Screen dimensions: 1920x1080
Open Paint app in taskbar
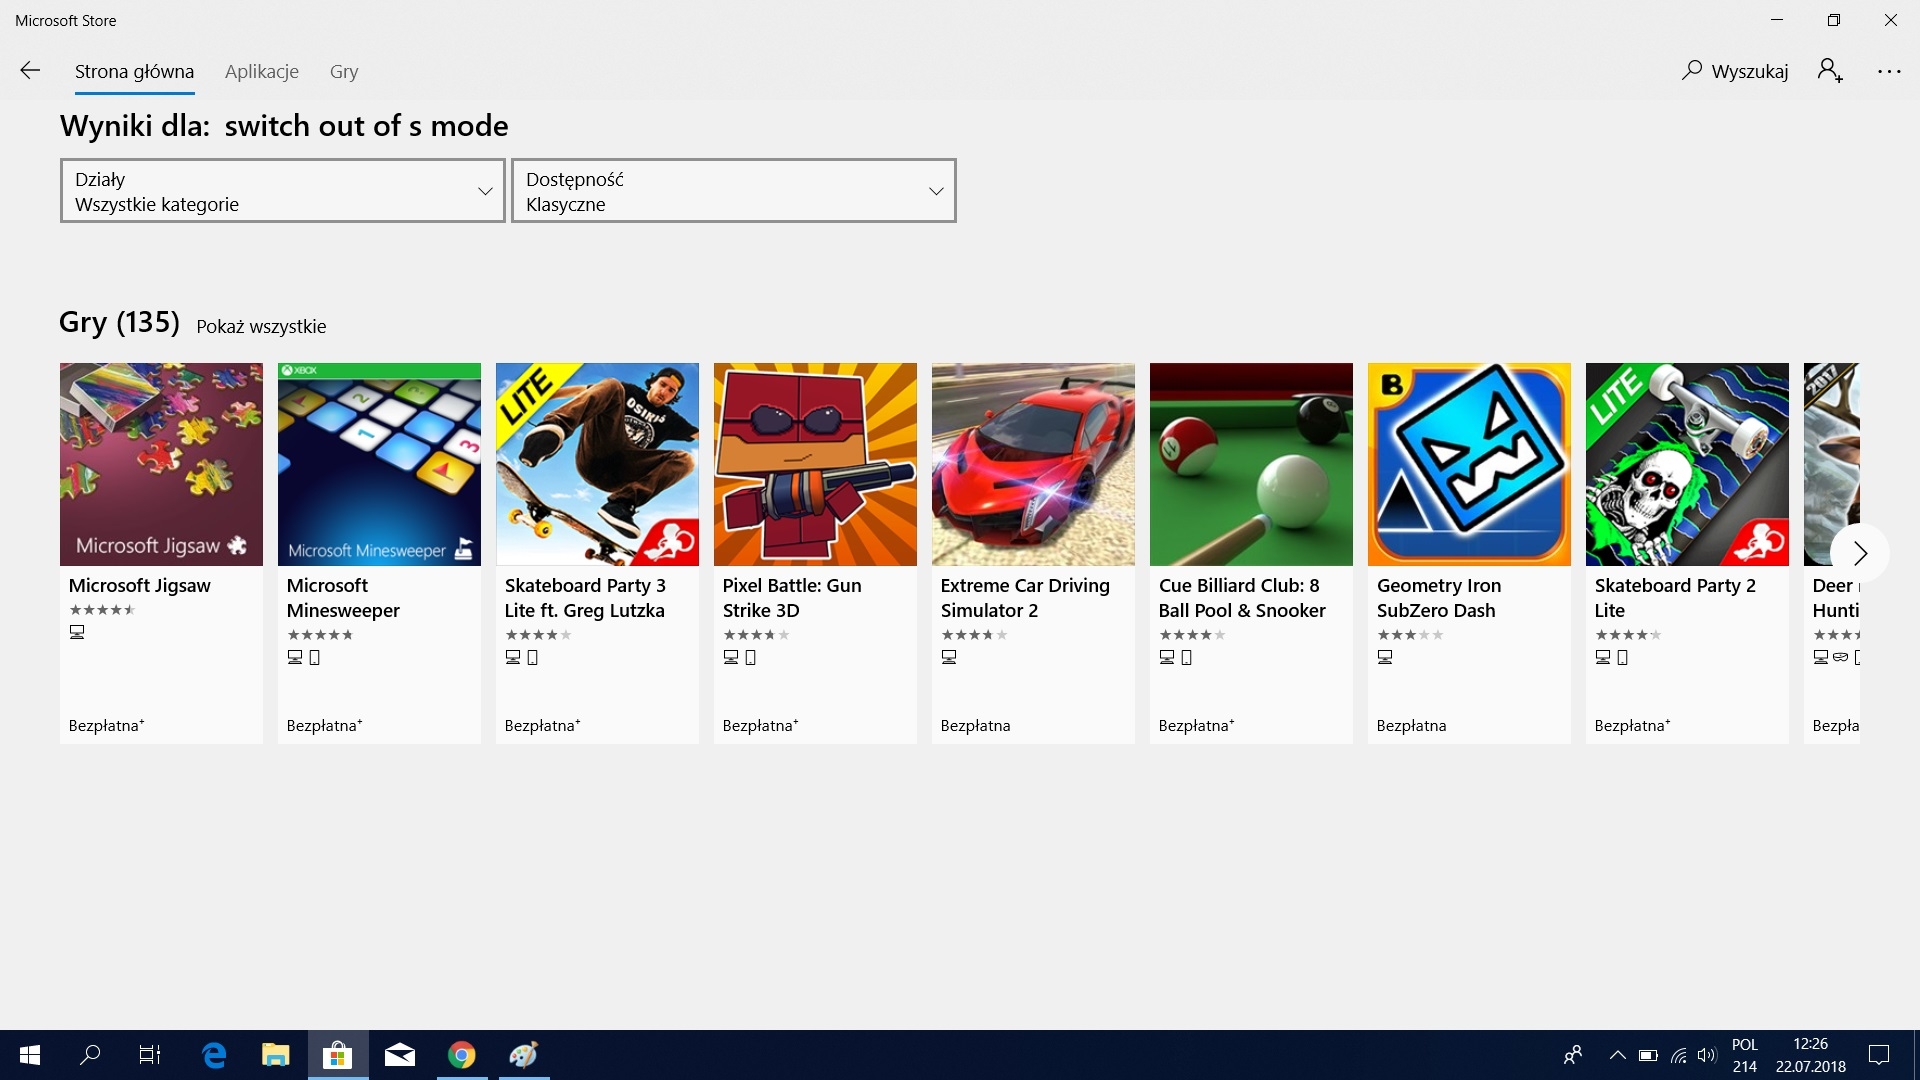coord(524,1055)
